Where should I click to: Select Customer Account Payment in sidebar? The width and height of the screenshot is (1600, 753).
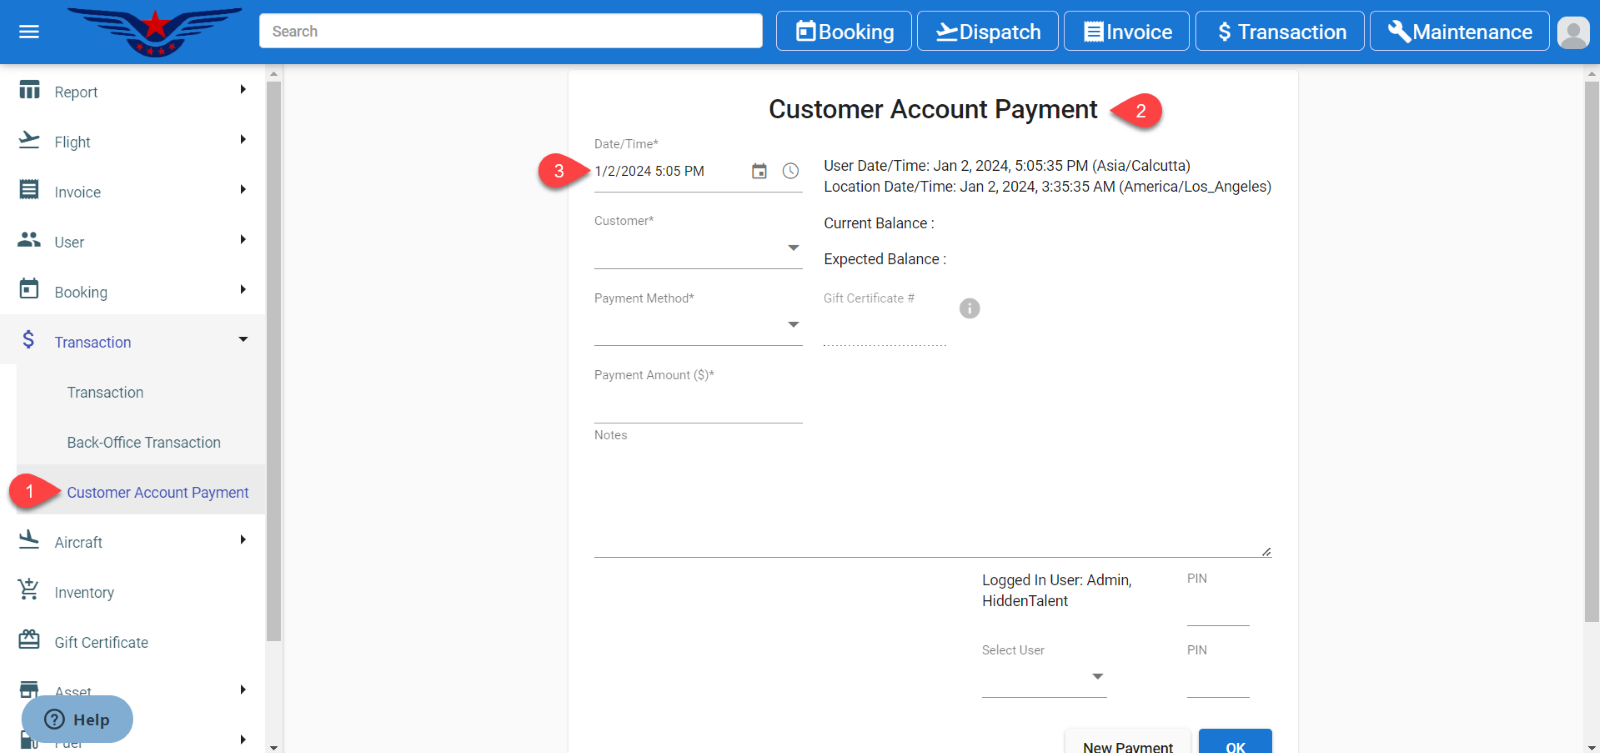157,492
